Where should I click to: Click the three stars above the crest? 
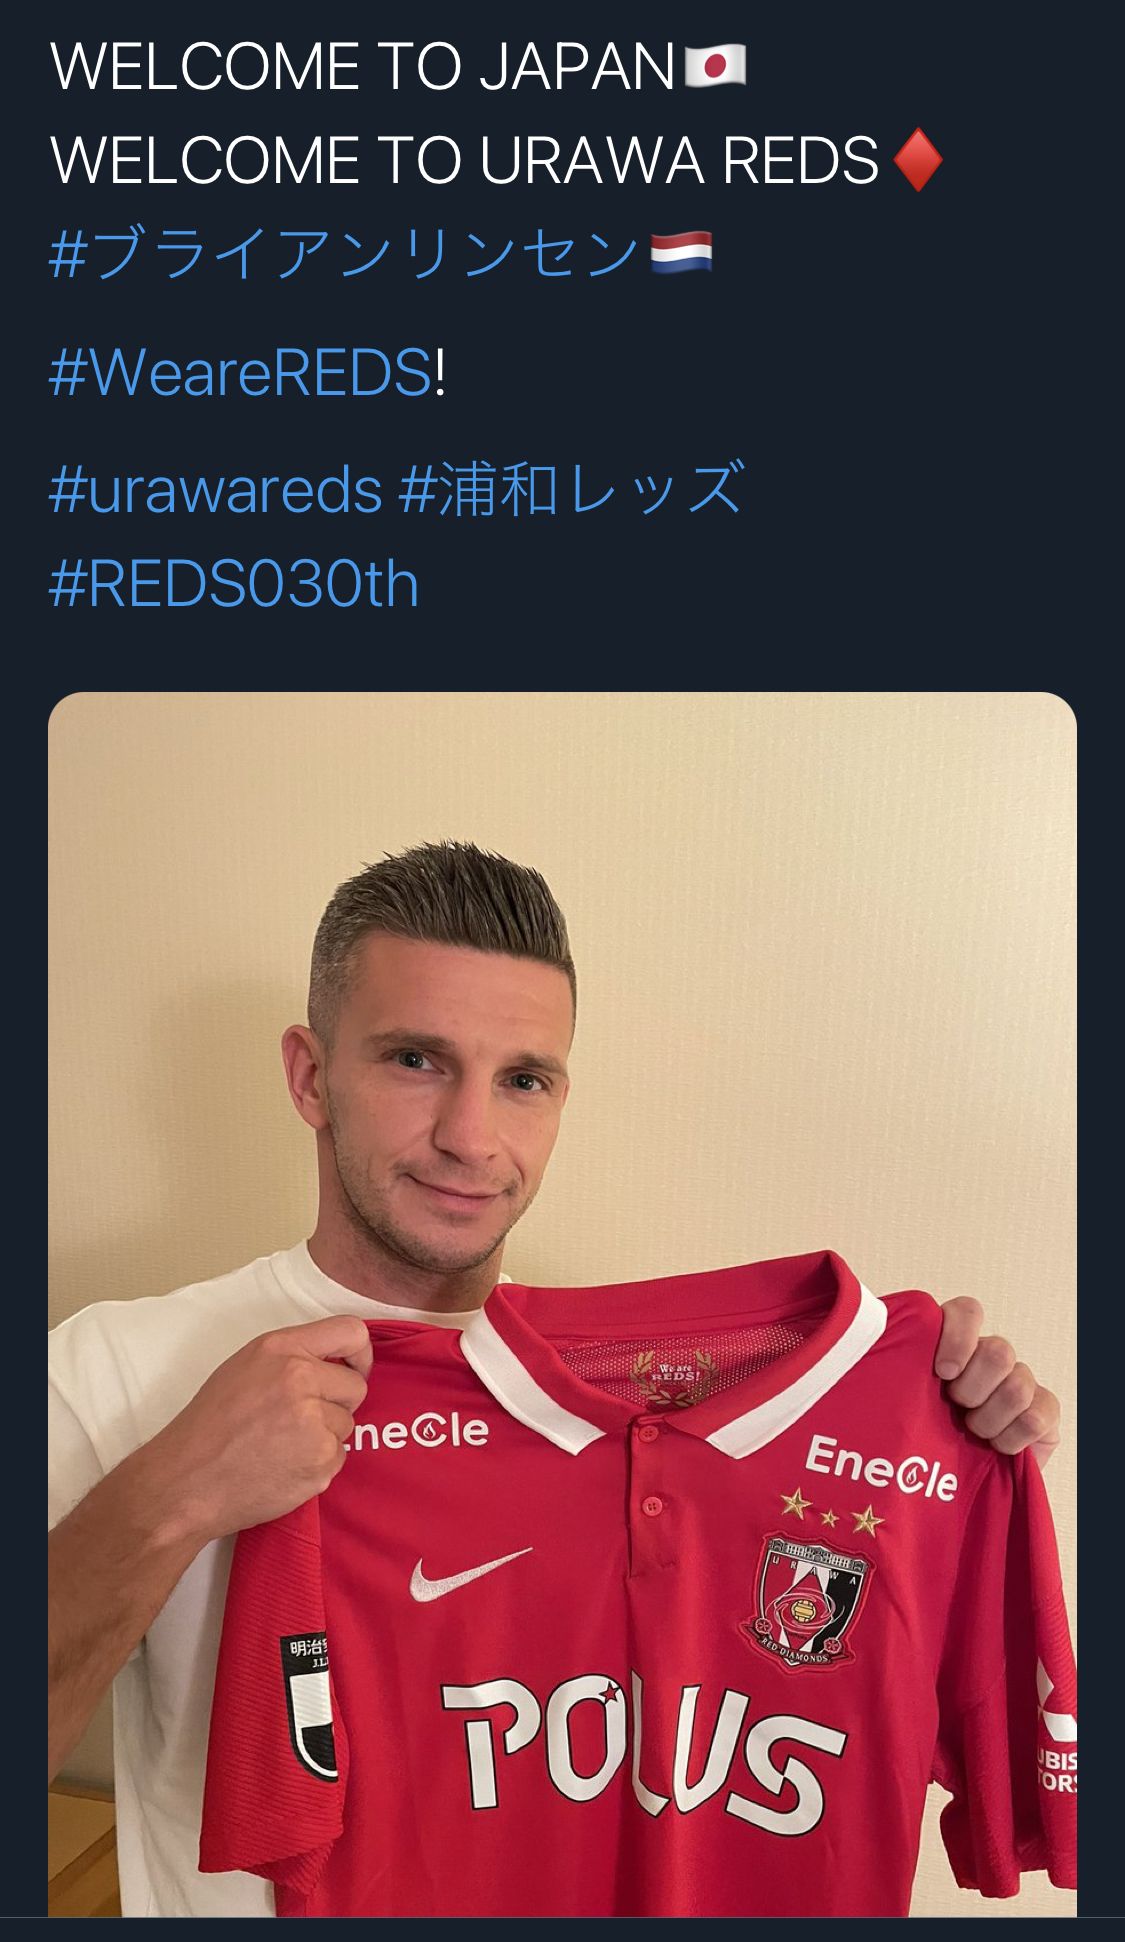click(832, 1513)
